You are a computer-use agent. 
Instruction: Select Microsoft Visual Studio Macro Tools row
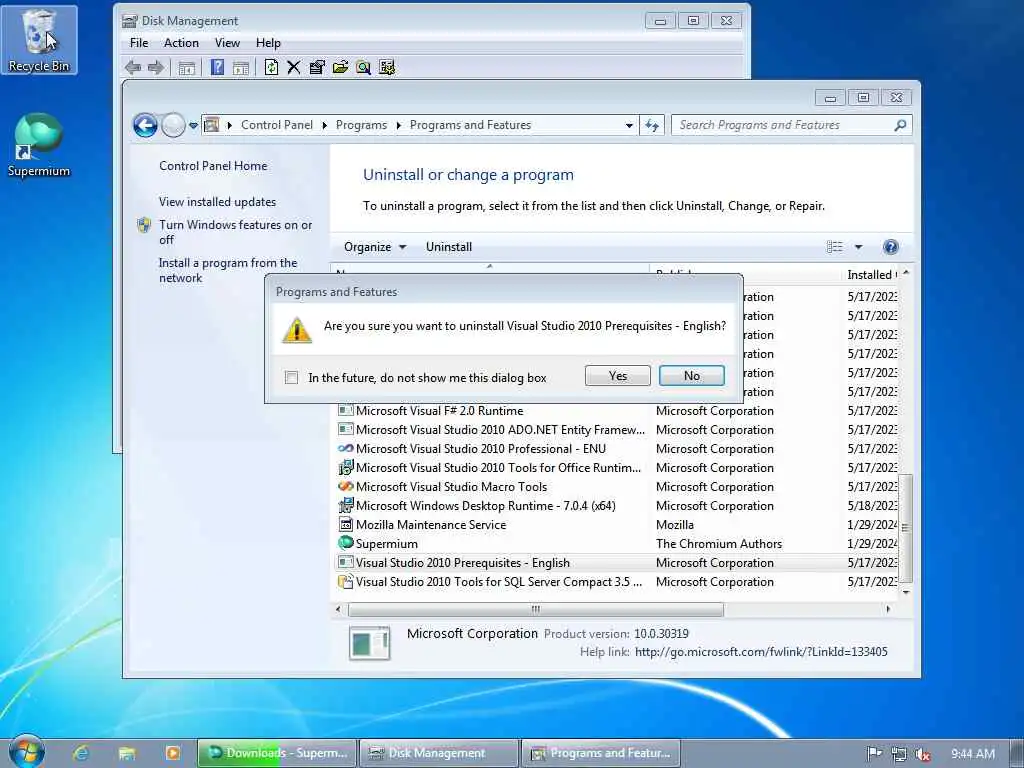coord(616,487)
